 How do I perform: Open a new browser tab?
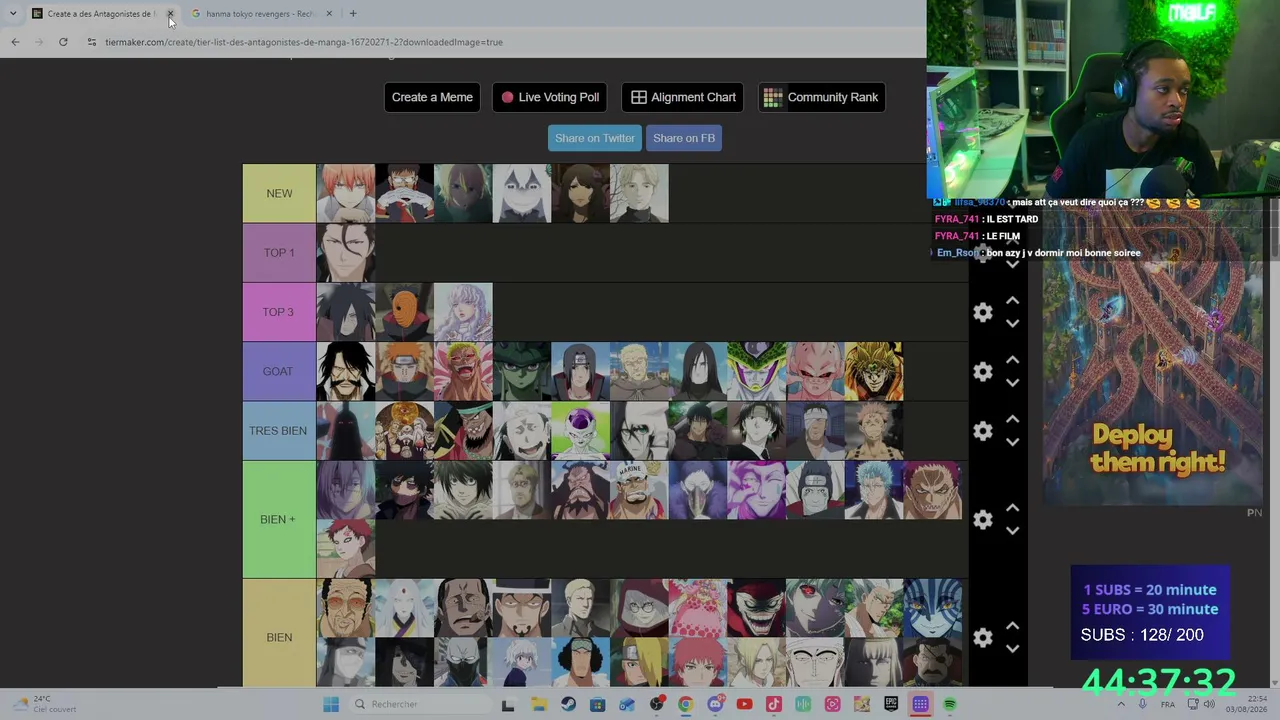pos(353,14)
